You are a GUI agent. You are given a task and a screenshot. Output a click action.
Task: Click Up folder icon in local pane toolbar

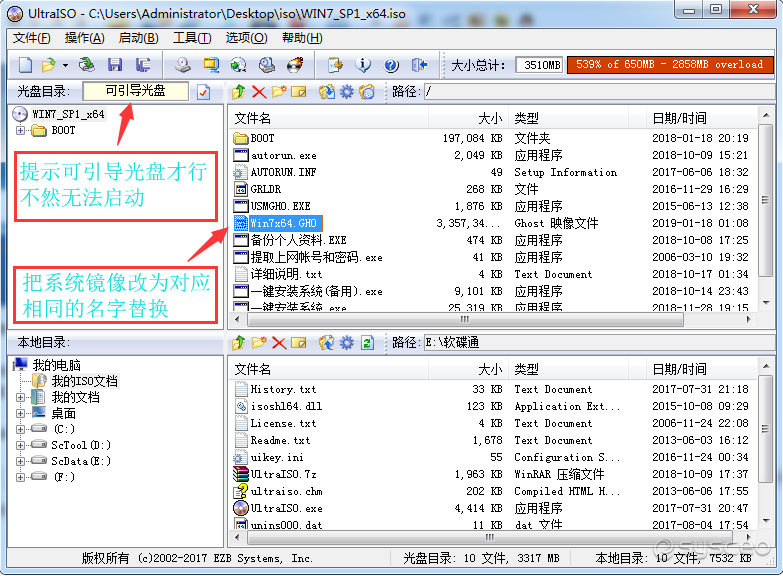click(239, 343)
